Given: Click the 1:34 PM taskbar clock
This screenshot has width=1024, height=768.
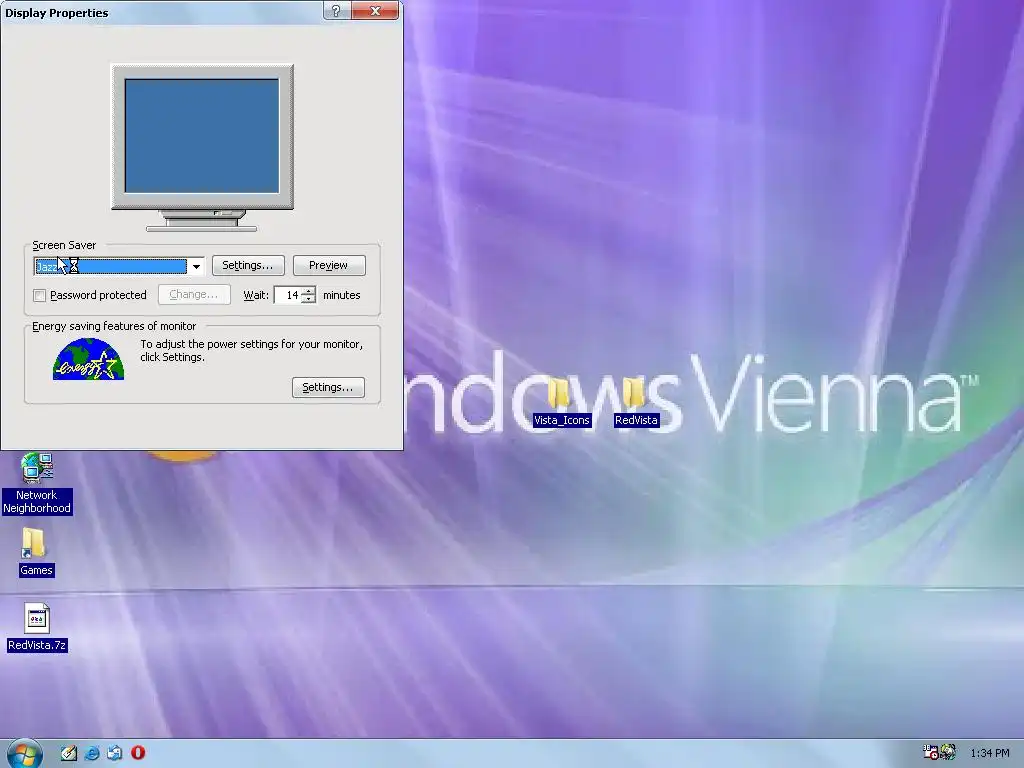Looking at the screenshot, I should [990, 753].
